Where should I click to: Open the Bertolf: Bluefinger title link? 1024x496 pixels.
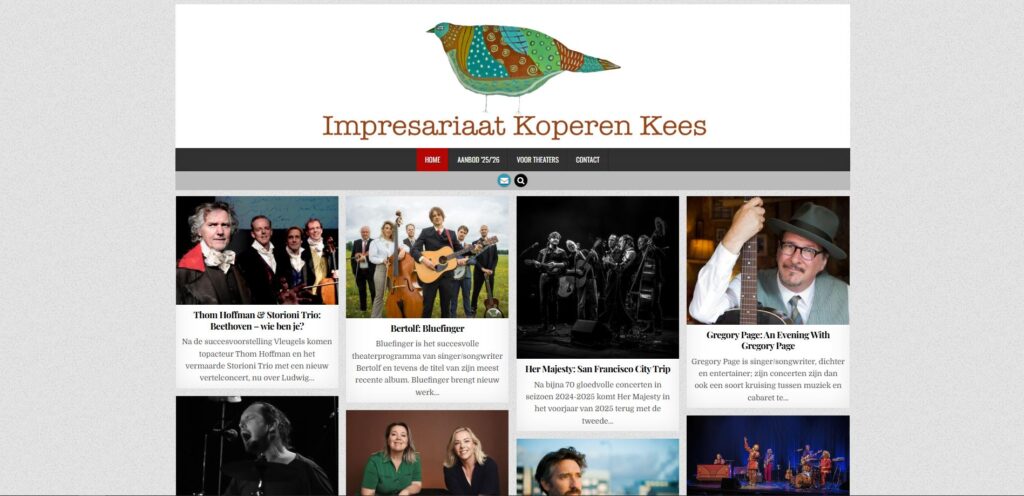[427, 328]
